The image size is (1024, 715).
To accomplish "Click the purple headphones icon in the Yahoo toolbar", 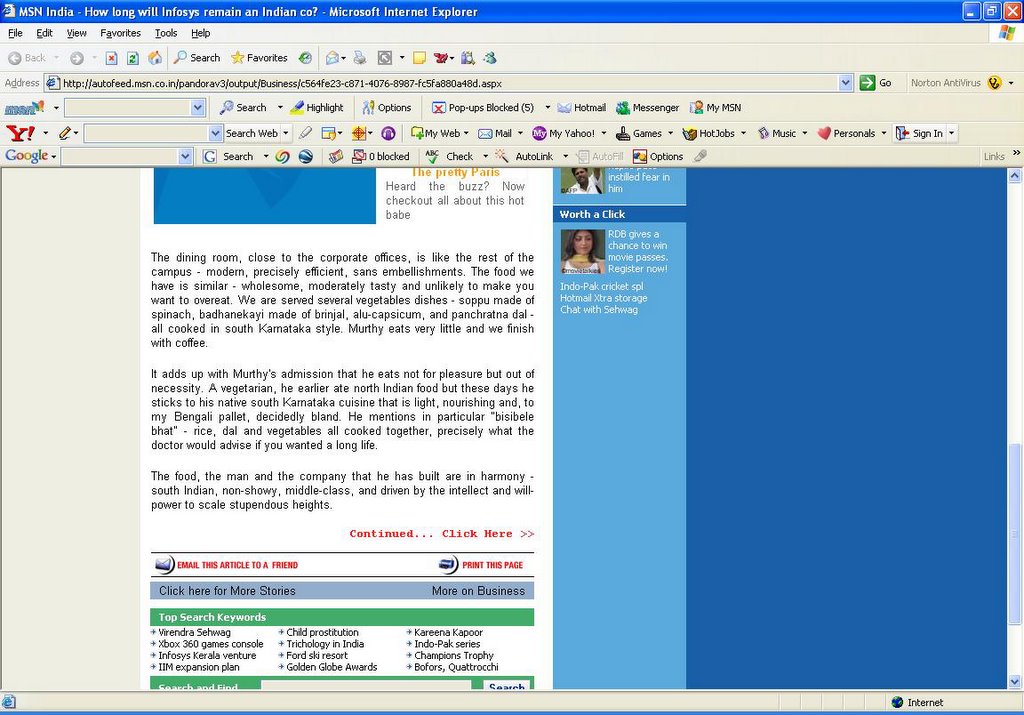I will [388, 133].
